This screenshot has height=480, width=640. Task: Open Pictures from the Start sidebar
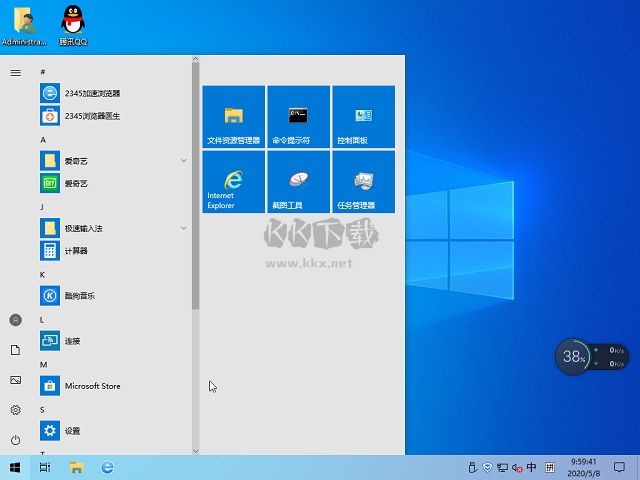click(x=16, y=380)
